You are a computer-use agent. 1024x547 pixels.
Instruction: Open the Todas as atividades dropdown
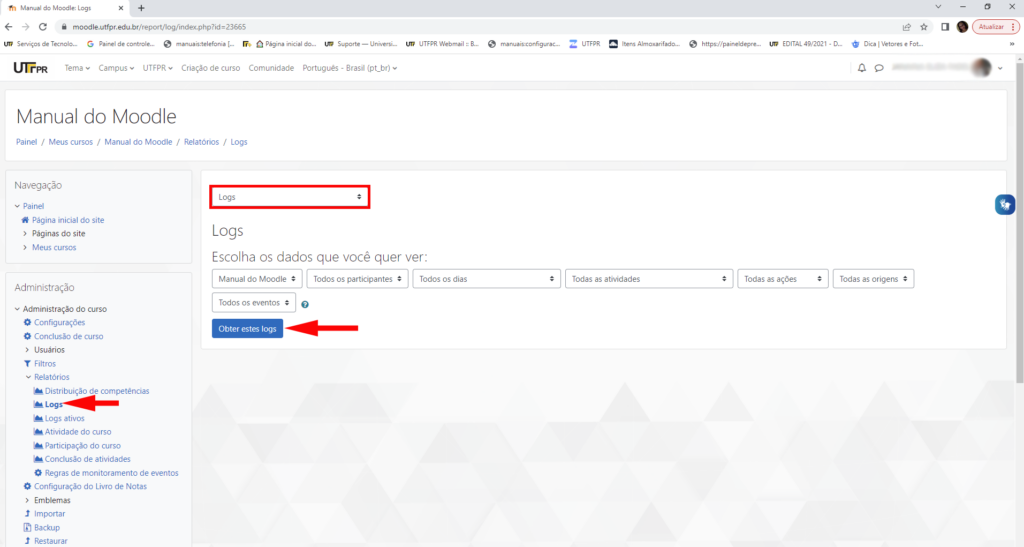(x=649, y=279)
